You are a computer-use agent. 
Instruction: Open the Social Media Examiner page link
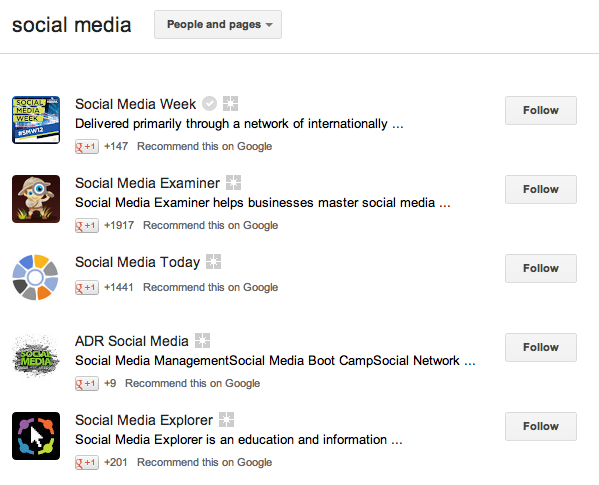coord(147,183)
